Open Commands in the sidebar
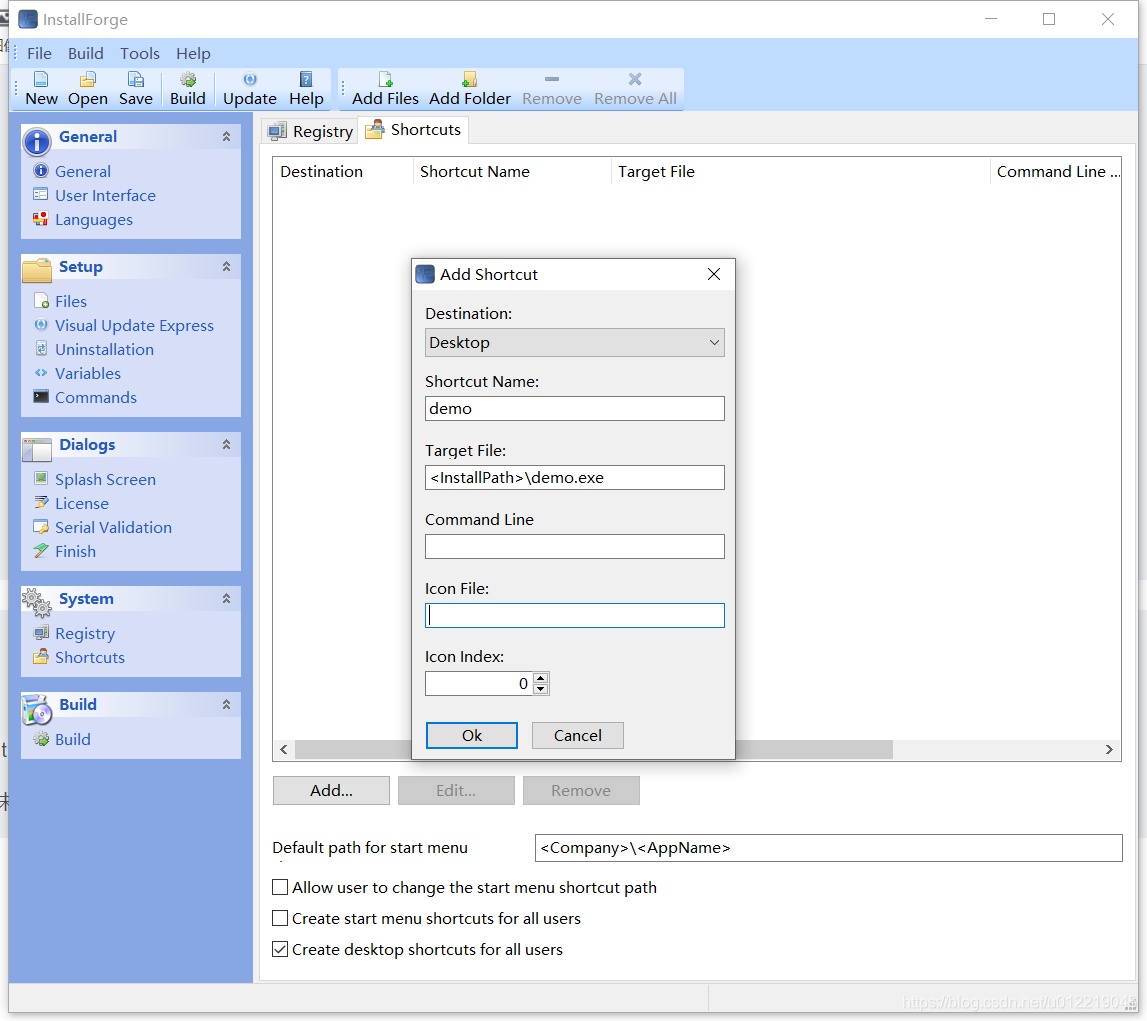Screen dimensions: 1147x1021 [96, 398]
